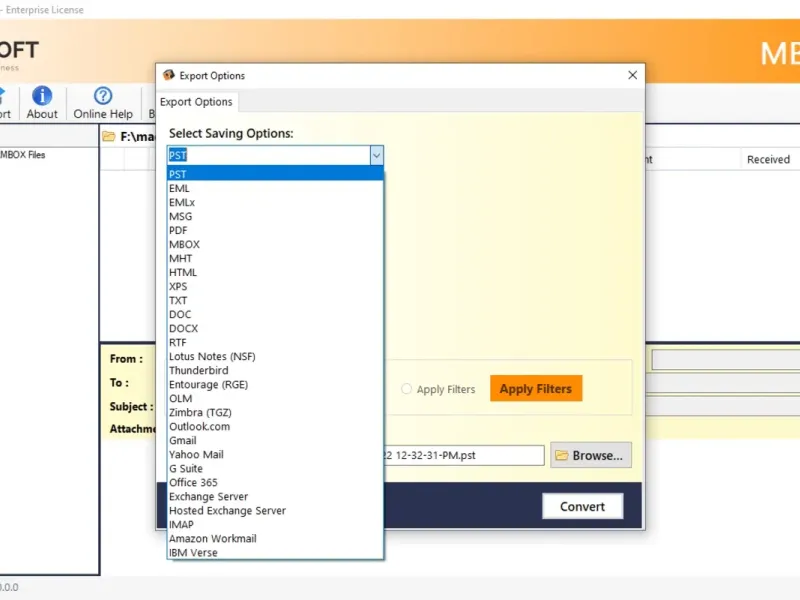
Task: Pick Office 365 from the list
Action: (275, 483)
